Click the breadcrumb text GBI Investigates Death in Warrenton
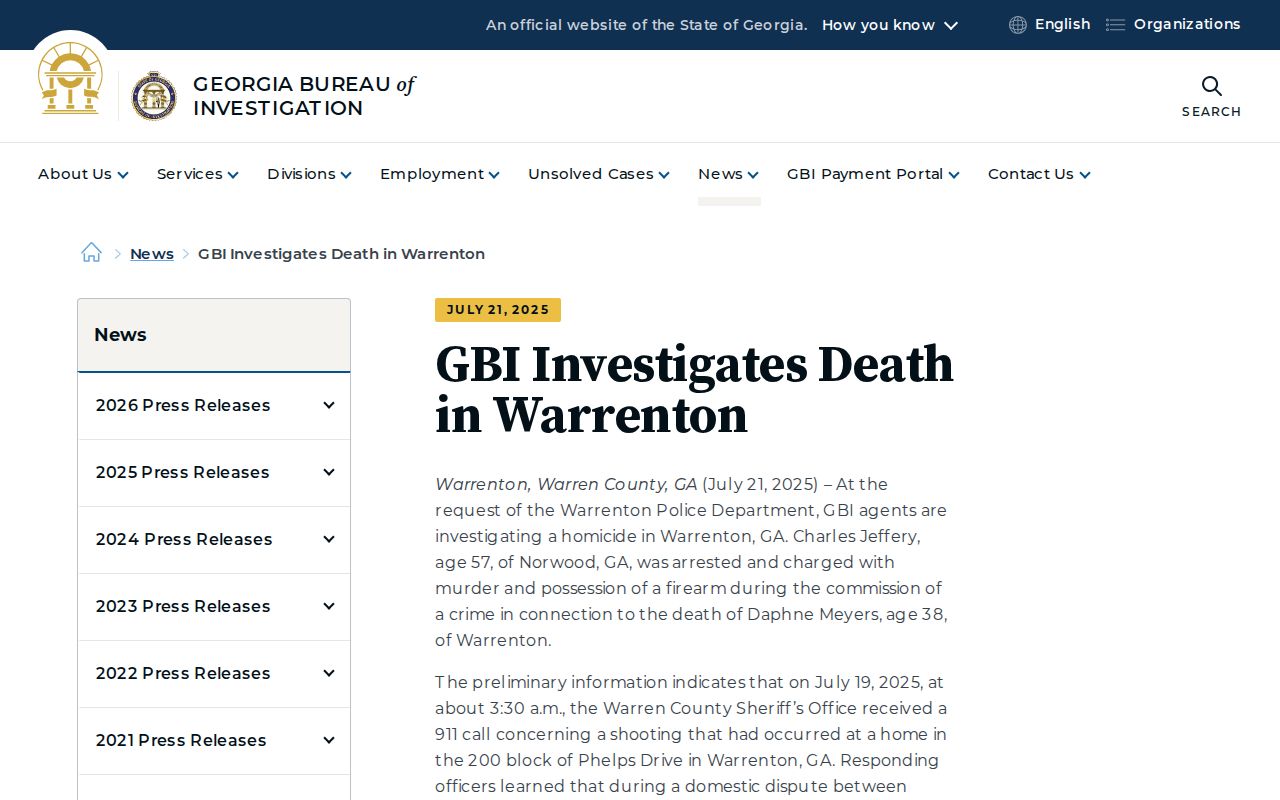The image size is (1280, 800). click(x=341, y=254)
